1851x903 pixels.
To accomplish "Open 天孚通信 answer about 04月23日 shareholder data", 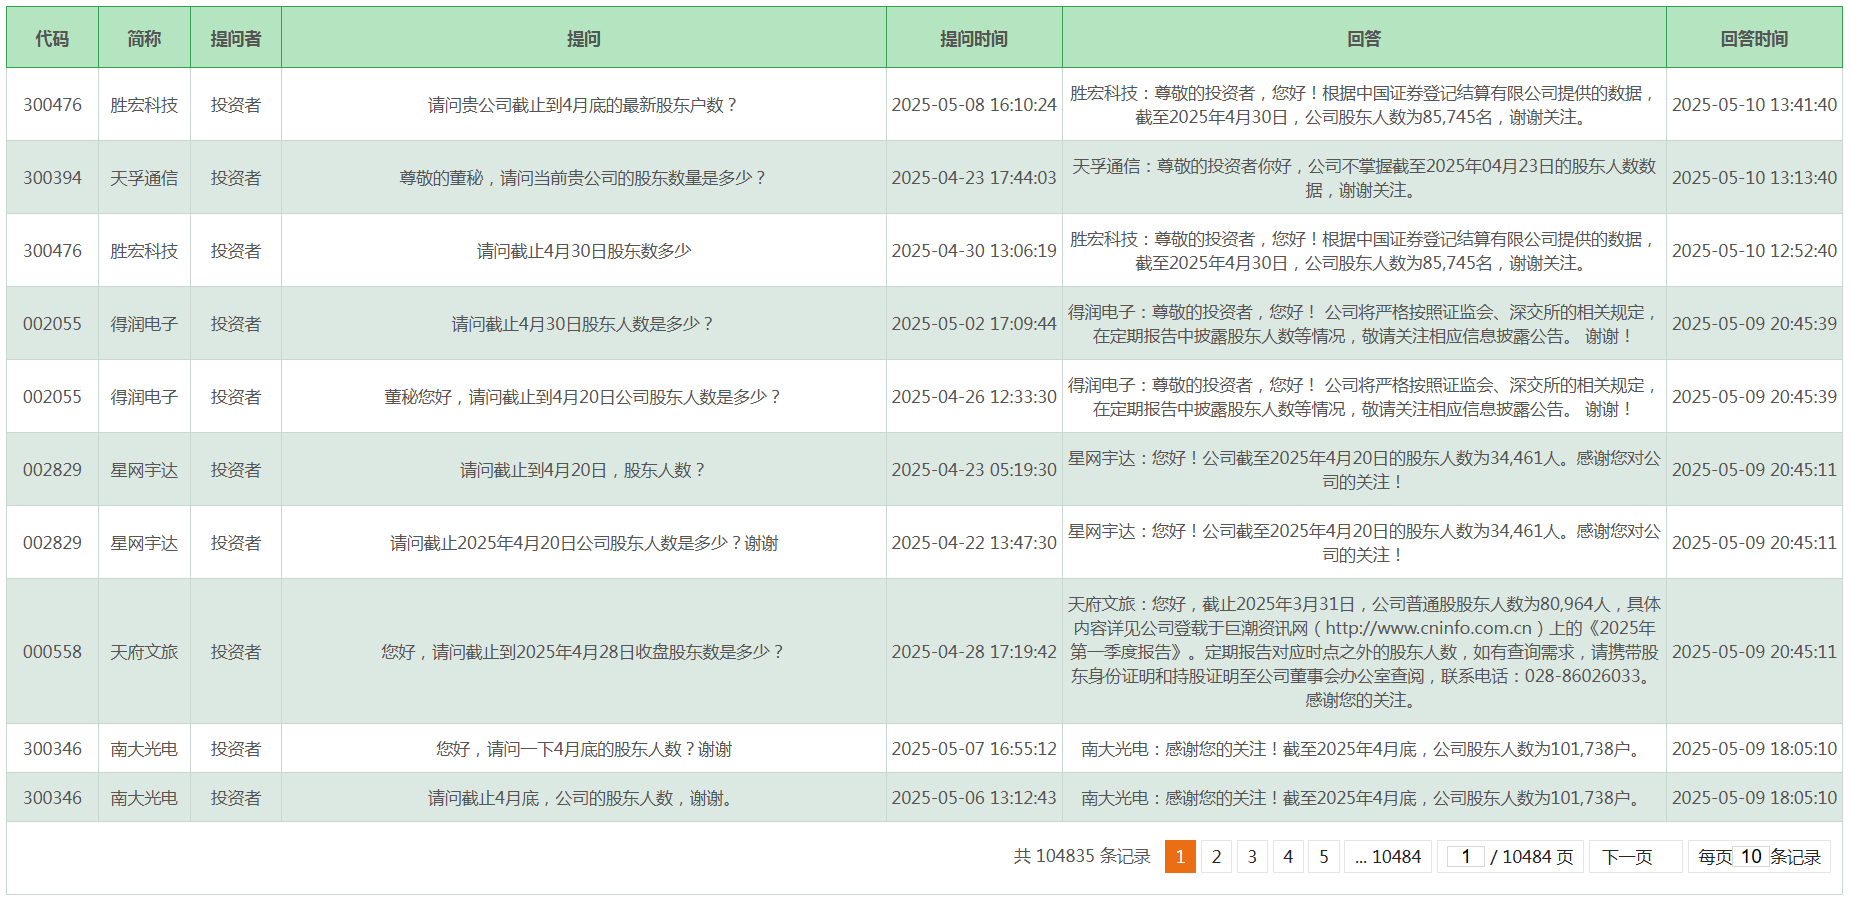I will pos(1364,178).
